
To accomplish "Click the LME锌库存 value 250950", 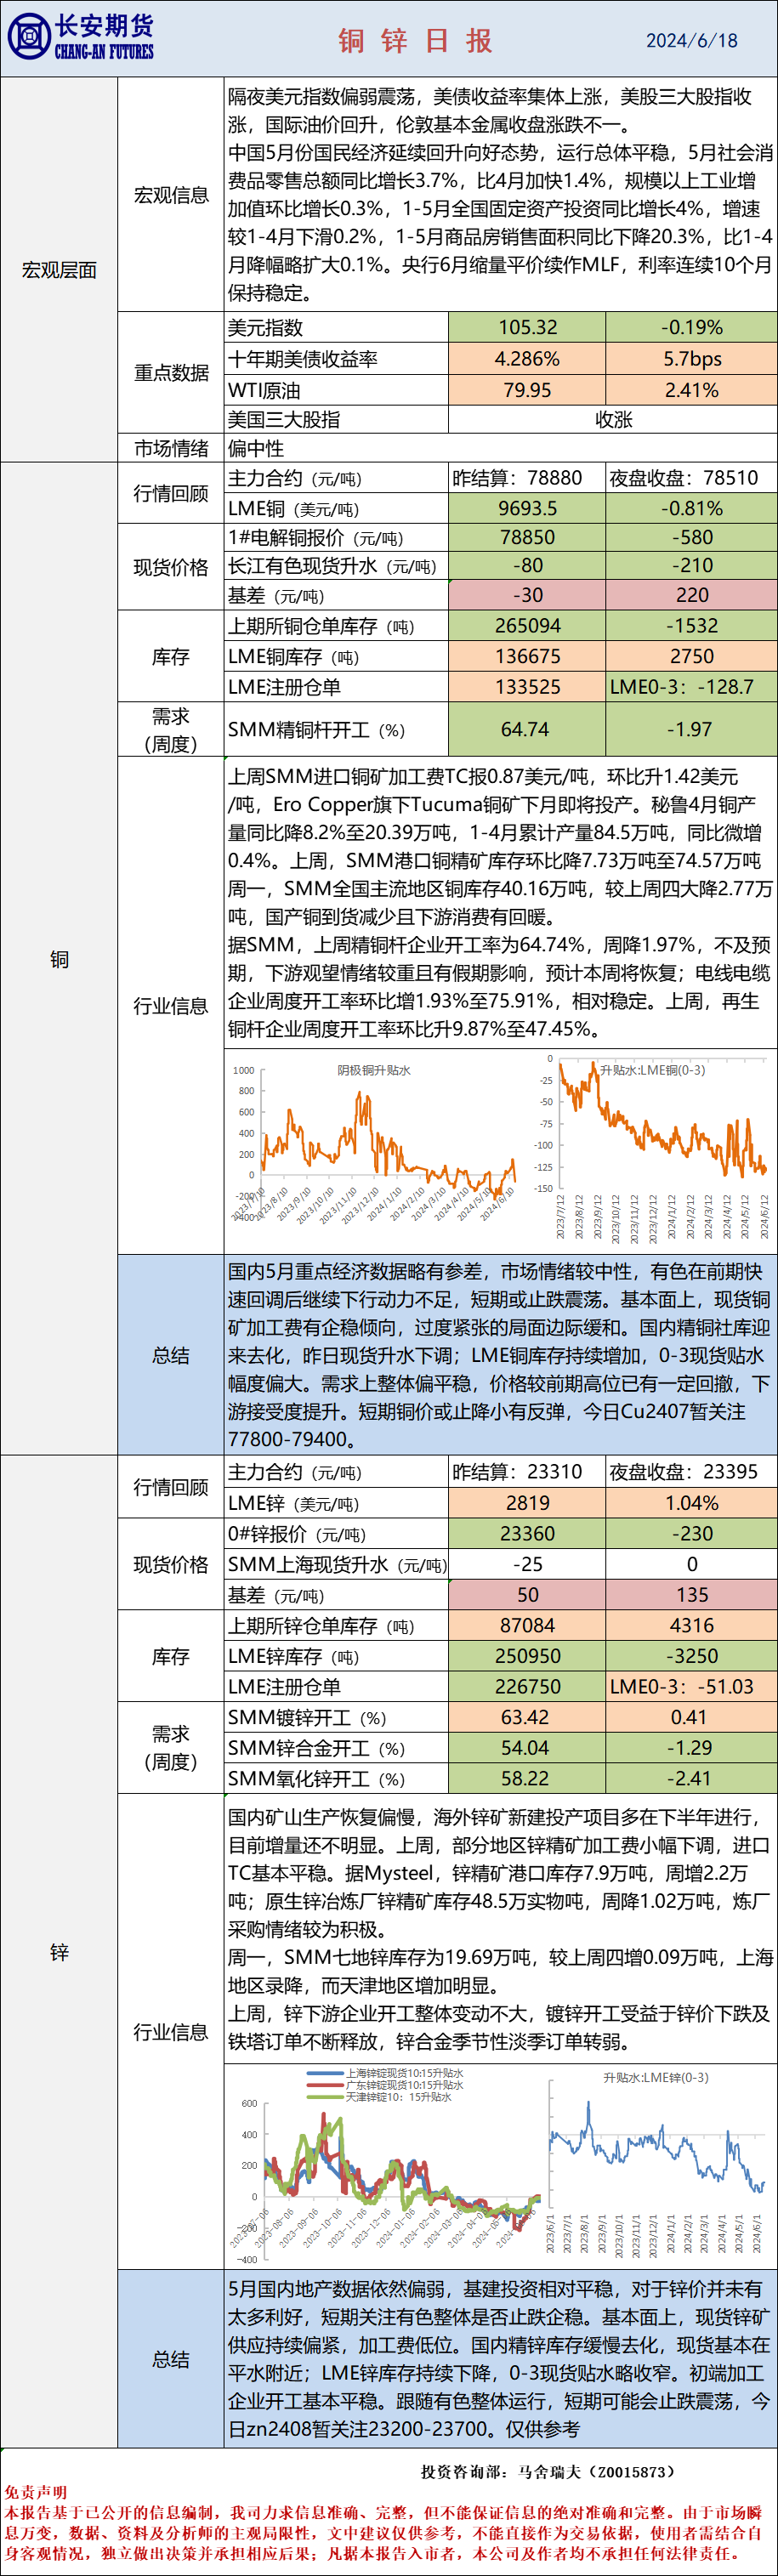I will pos(527,1656).
